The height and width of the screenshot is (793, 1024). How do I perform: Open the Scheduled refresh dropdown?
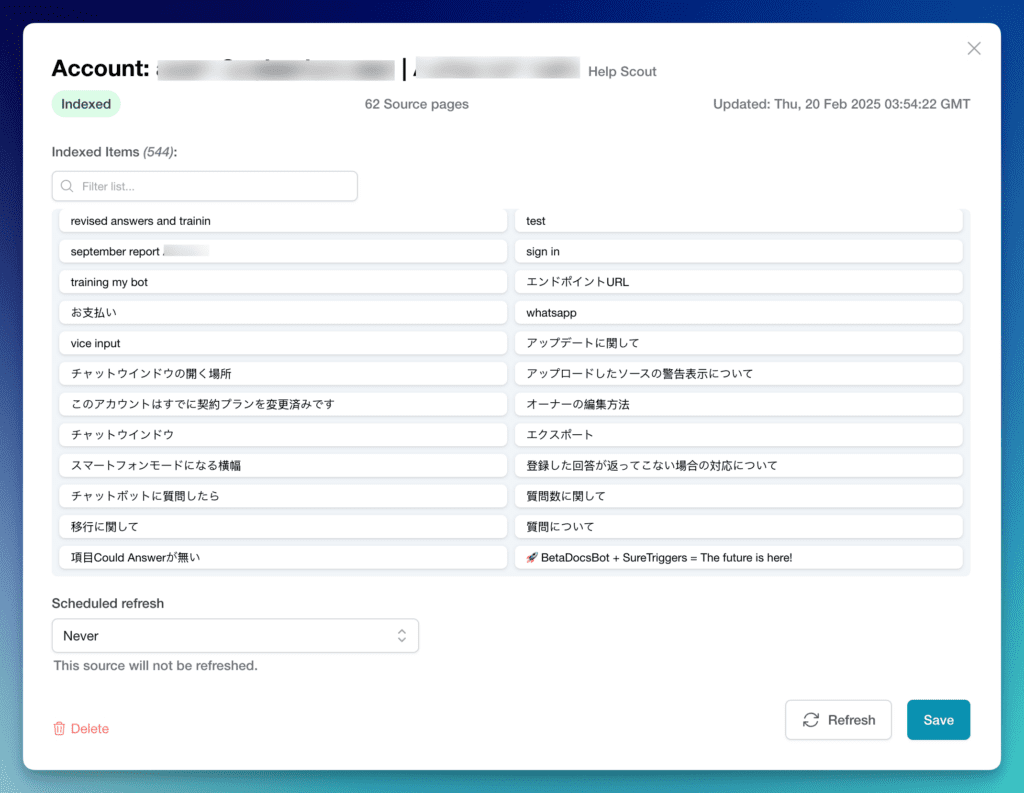pos(235,636)
